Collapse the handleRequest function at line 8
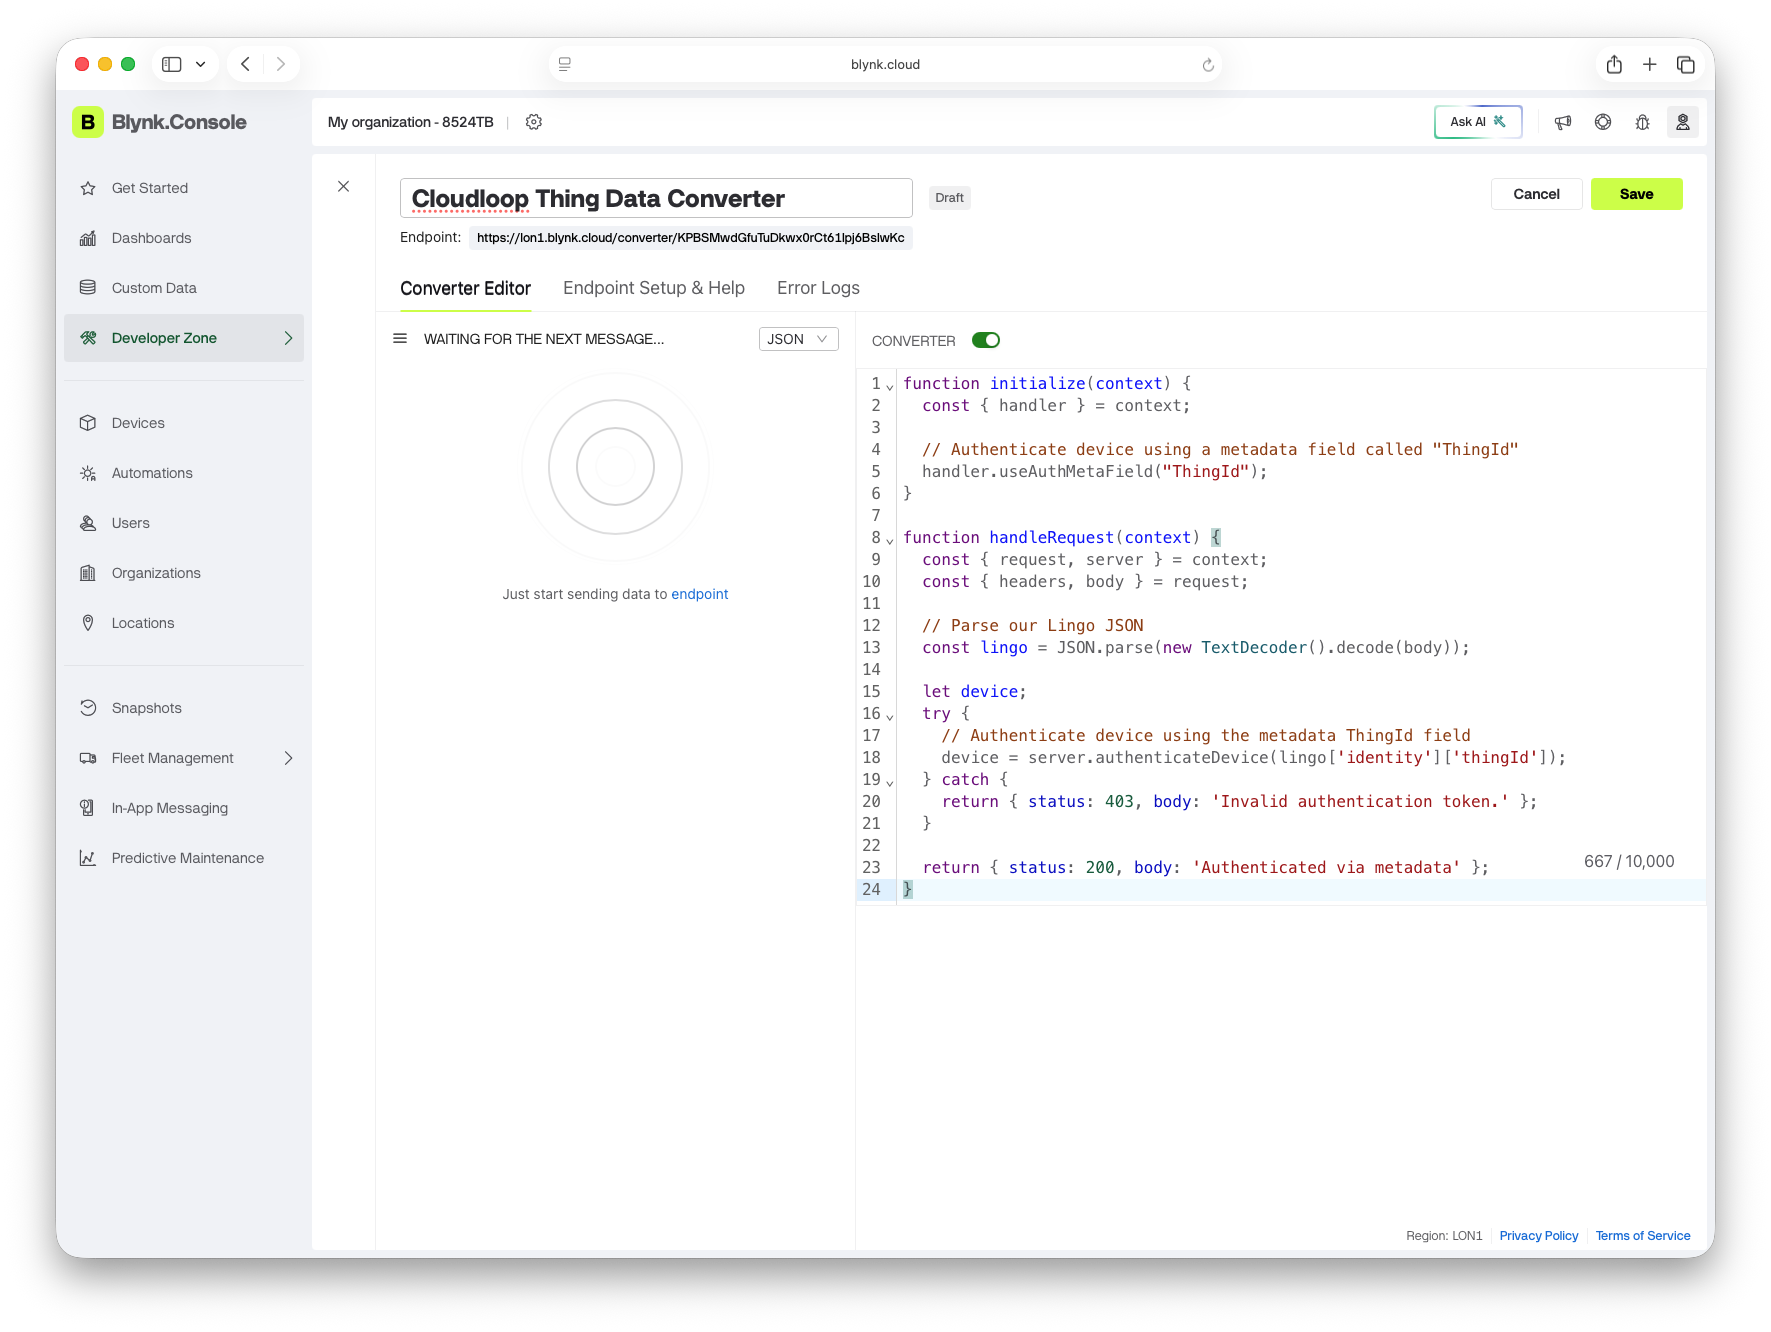The height and width of the screenshot is (1332, 1771). click(890, 540)
